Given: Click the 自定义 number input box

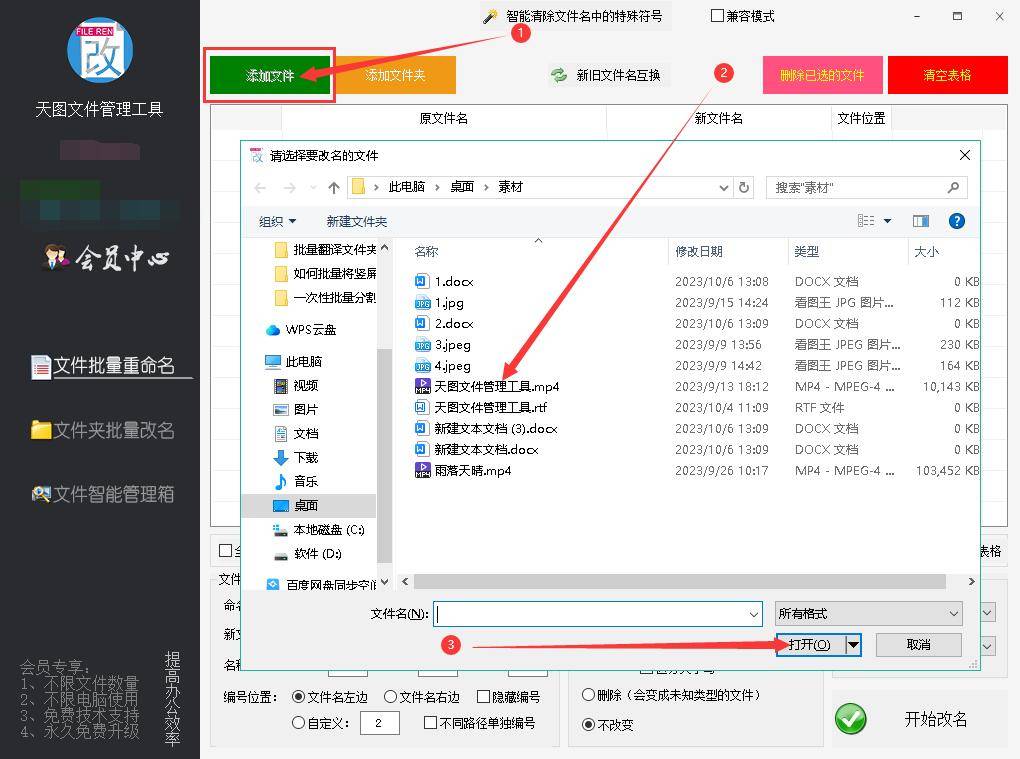Looking at the screenshot, I should [379, 723].
